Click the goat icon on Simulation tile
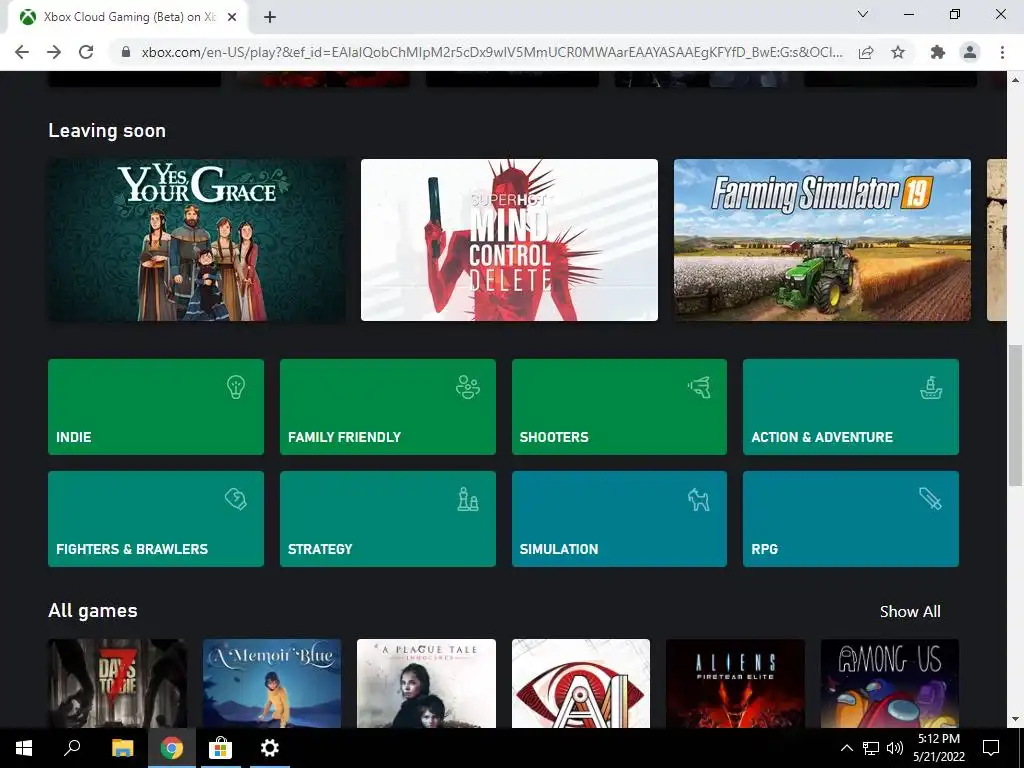Viewport: 1024px width, 768px height. (699, 500)
